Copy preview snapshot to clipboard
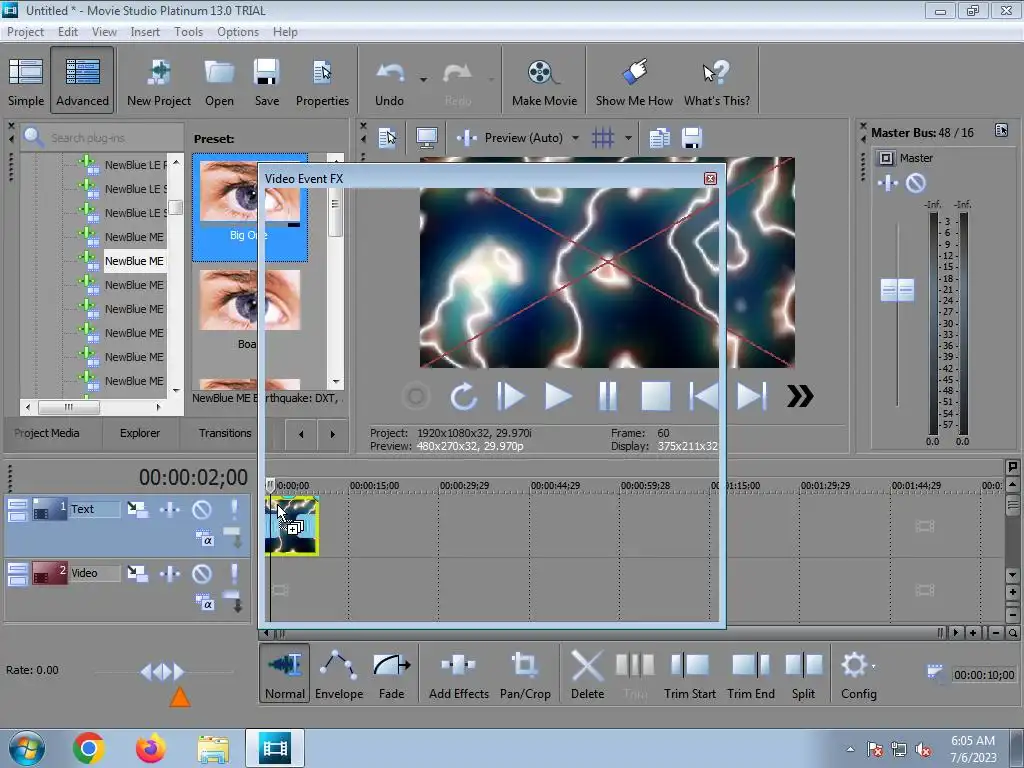The image size is (1024, 768). pos(660,138)
